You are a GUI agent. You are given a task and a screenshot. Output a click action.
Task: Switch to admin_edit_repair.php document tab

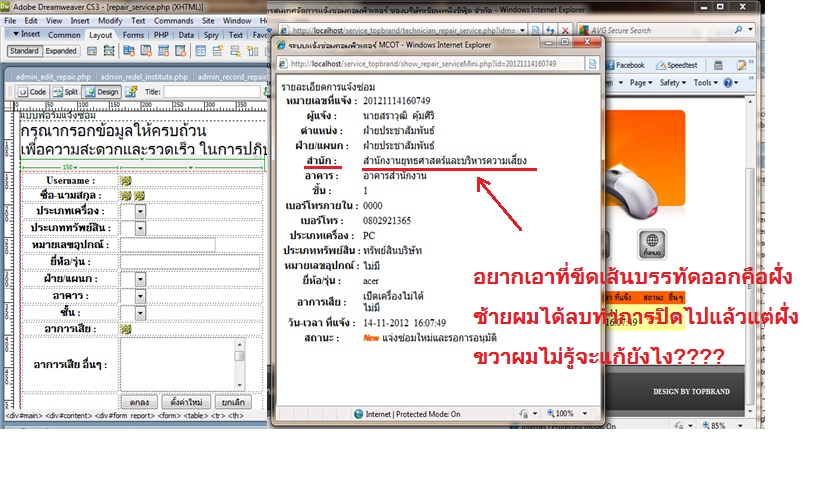click(53, 77)
